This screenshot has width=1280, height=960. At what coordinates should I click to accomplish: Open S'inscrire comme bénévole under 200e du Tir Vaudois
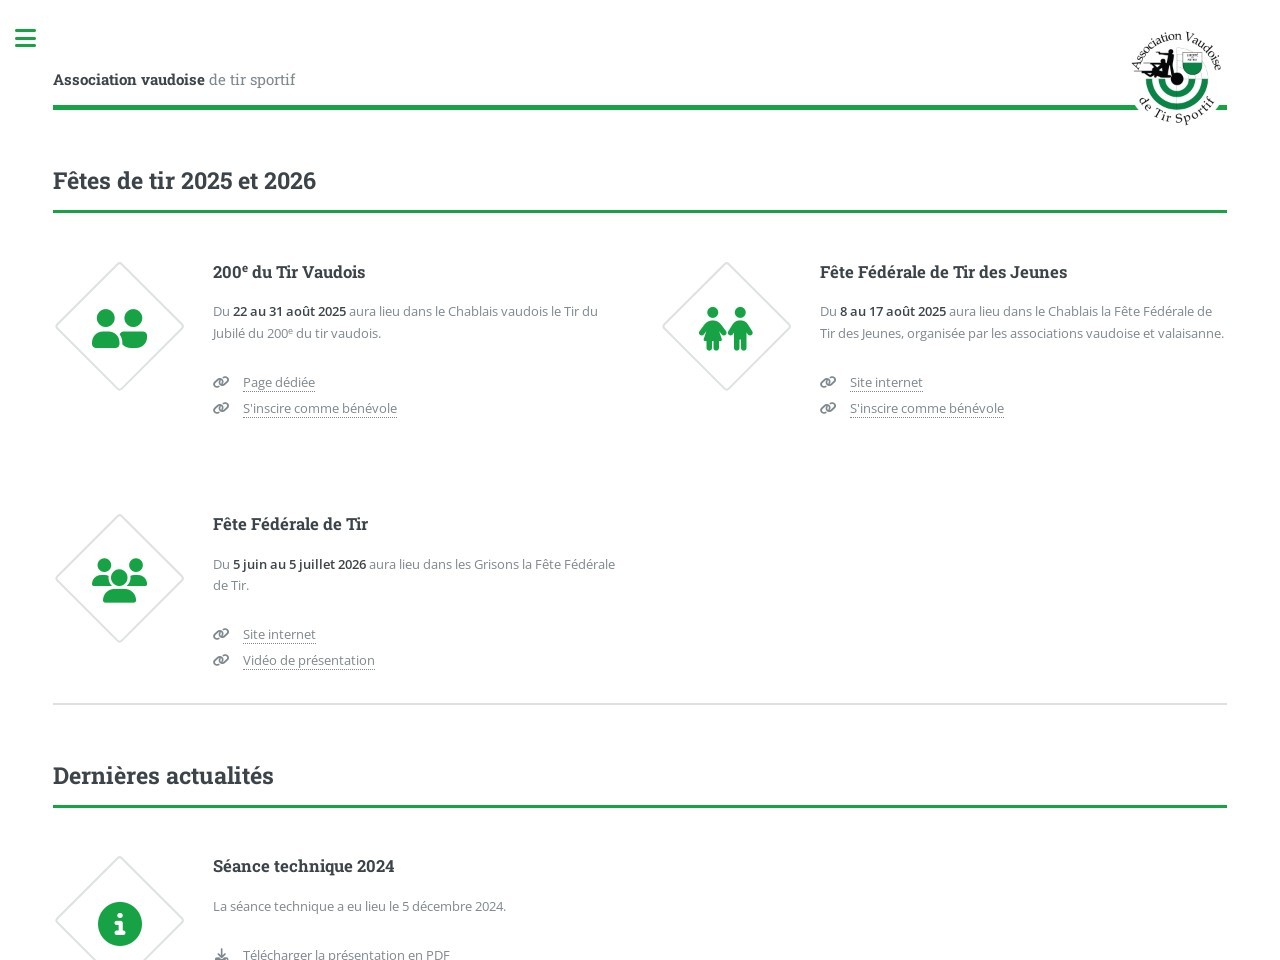[320, 409]
